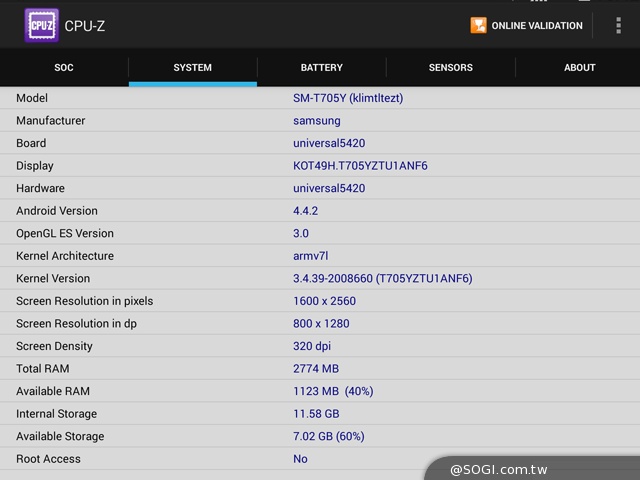Open the three-dot overflow menu

click(618, 25)
